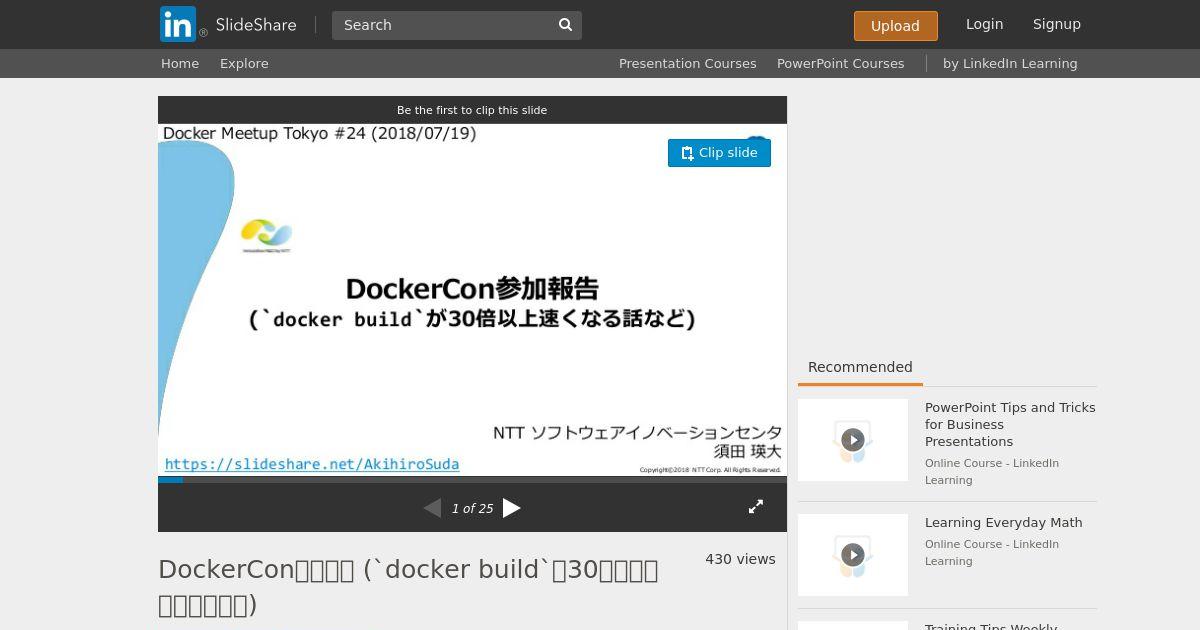The image size is (1200, 630).
Task: Click the '430 views' text
Action: (x=740, y=559)
